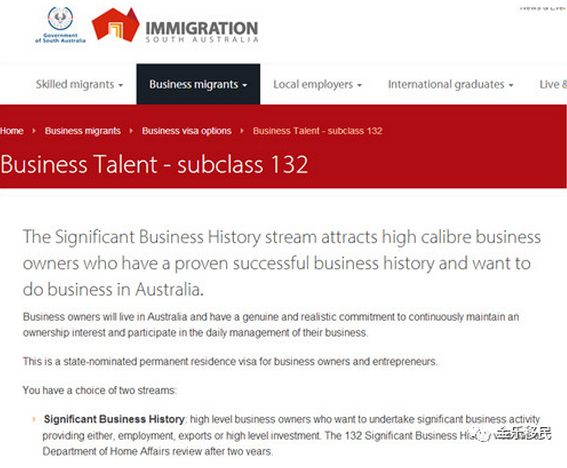Click the red Immigration South Australia map logo
The width and height of the screenshot is (567, 468).
pyautogui.click(x=116, y=25)
